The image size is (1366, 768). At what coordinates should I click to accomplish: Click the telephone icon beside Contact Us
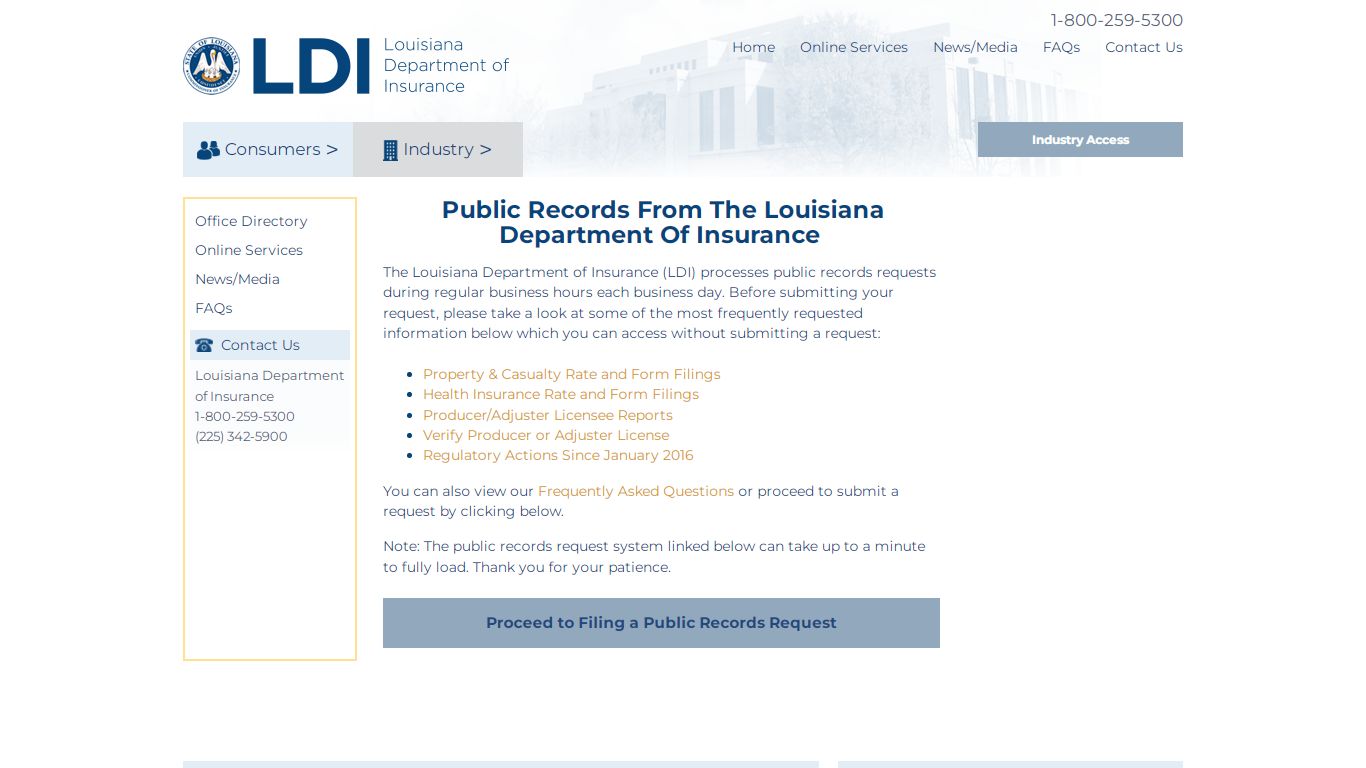click(x=204, y=345)
